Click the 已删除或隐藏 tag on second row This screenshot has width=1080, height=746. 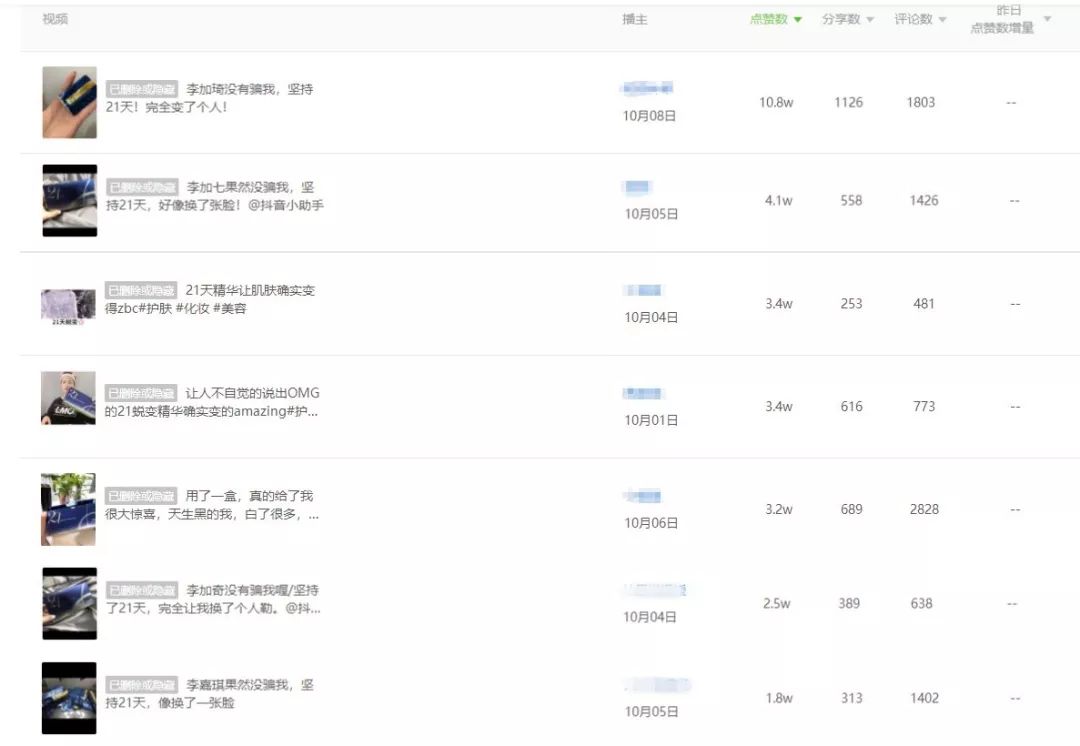coord(140,185)
